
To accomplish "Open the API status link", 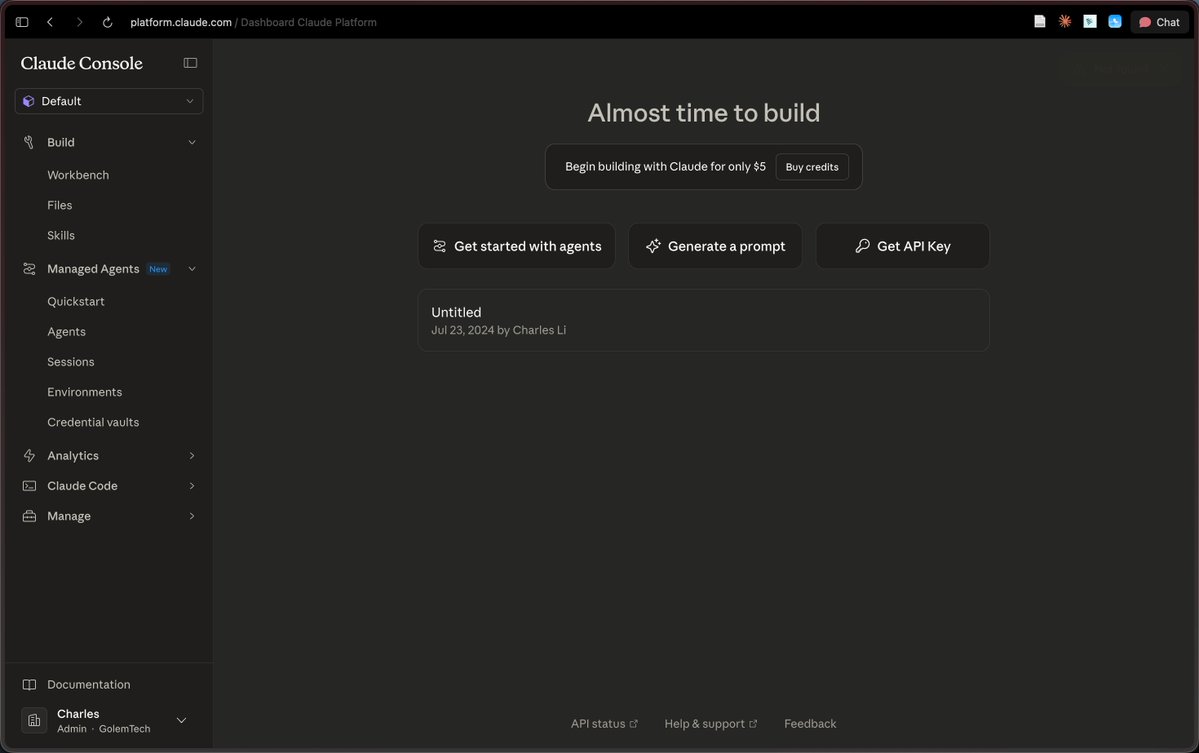I will (604, 723).
